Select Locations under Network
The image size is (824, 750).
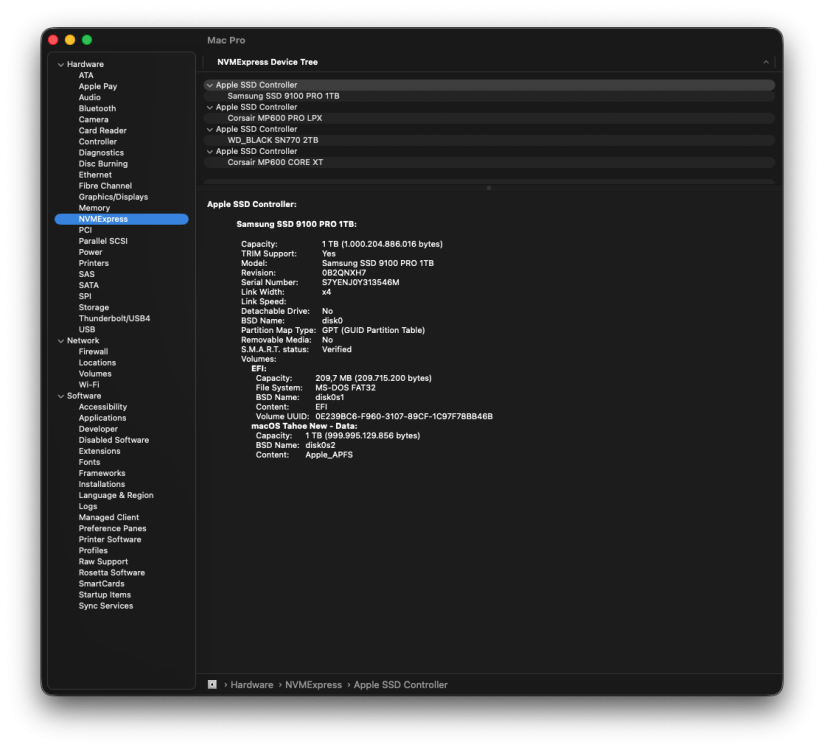coord(97,363)
